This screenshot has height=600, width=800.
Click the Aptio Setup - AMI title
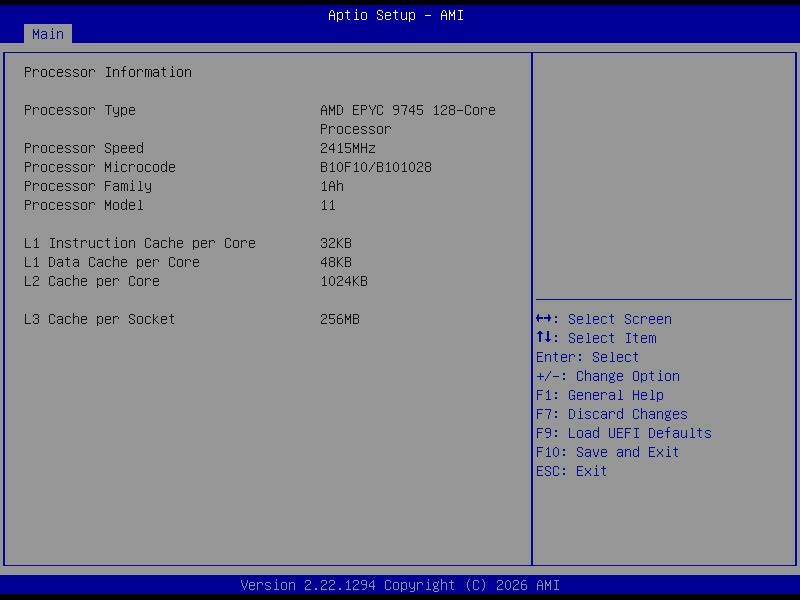pyautogui.click(x=396, y=15)
